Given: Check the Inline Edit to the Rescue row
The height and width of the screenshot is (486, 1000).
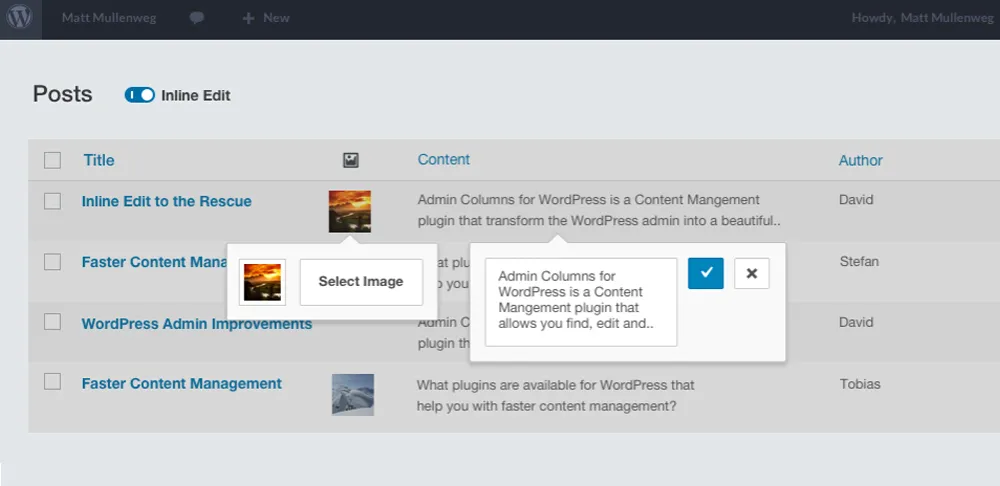Looking at the screenshot, I should coord(52,202).
